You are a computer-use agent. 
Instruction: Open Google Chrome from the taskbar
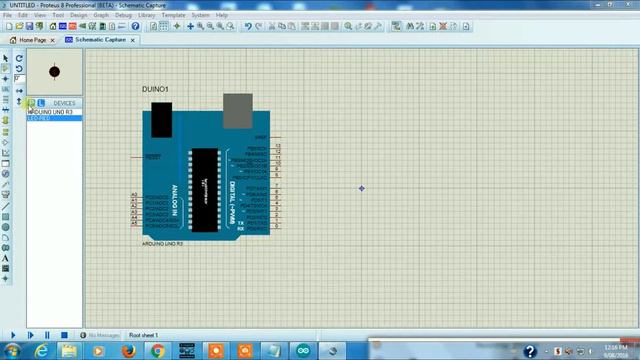point(158,351)
